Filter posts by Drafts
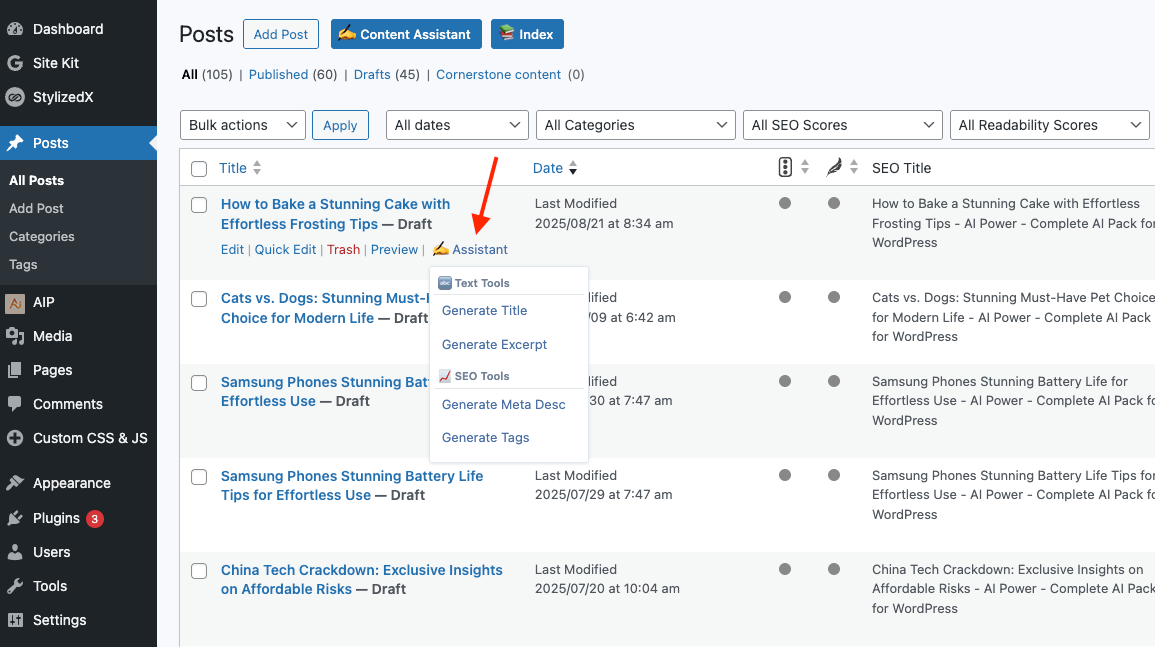Image resolution: width=1155 pixels, height=647 pixels. point(372,74)
